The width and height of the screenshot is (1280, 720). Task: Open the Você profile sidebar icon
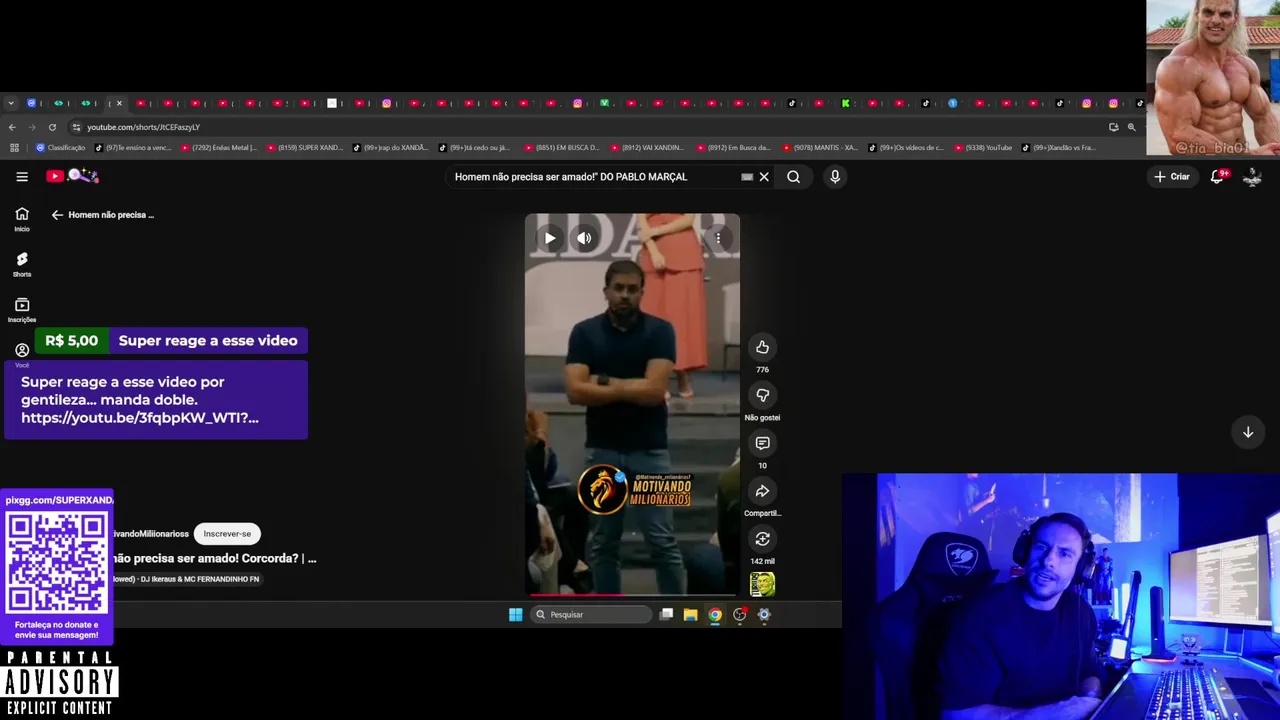coord(22,350)
